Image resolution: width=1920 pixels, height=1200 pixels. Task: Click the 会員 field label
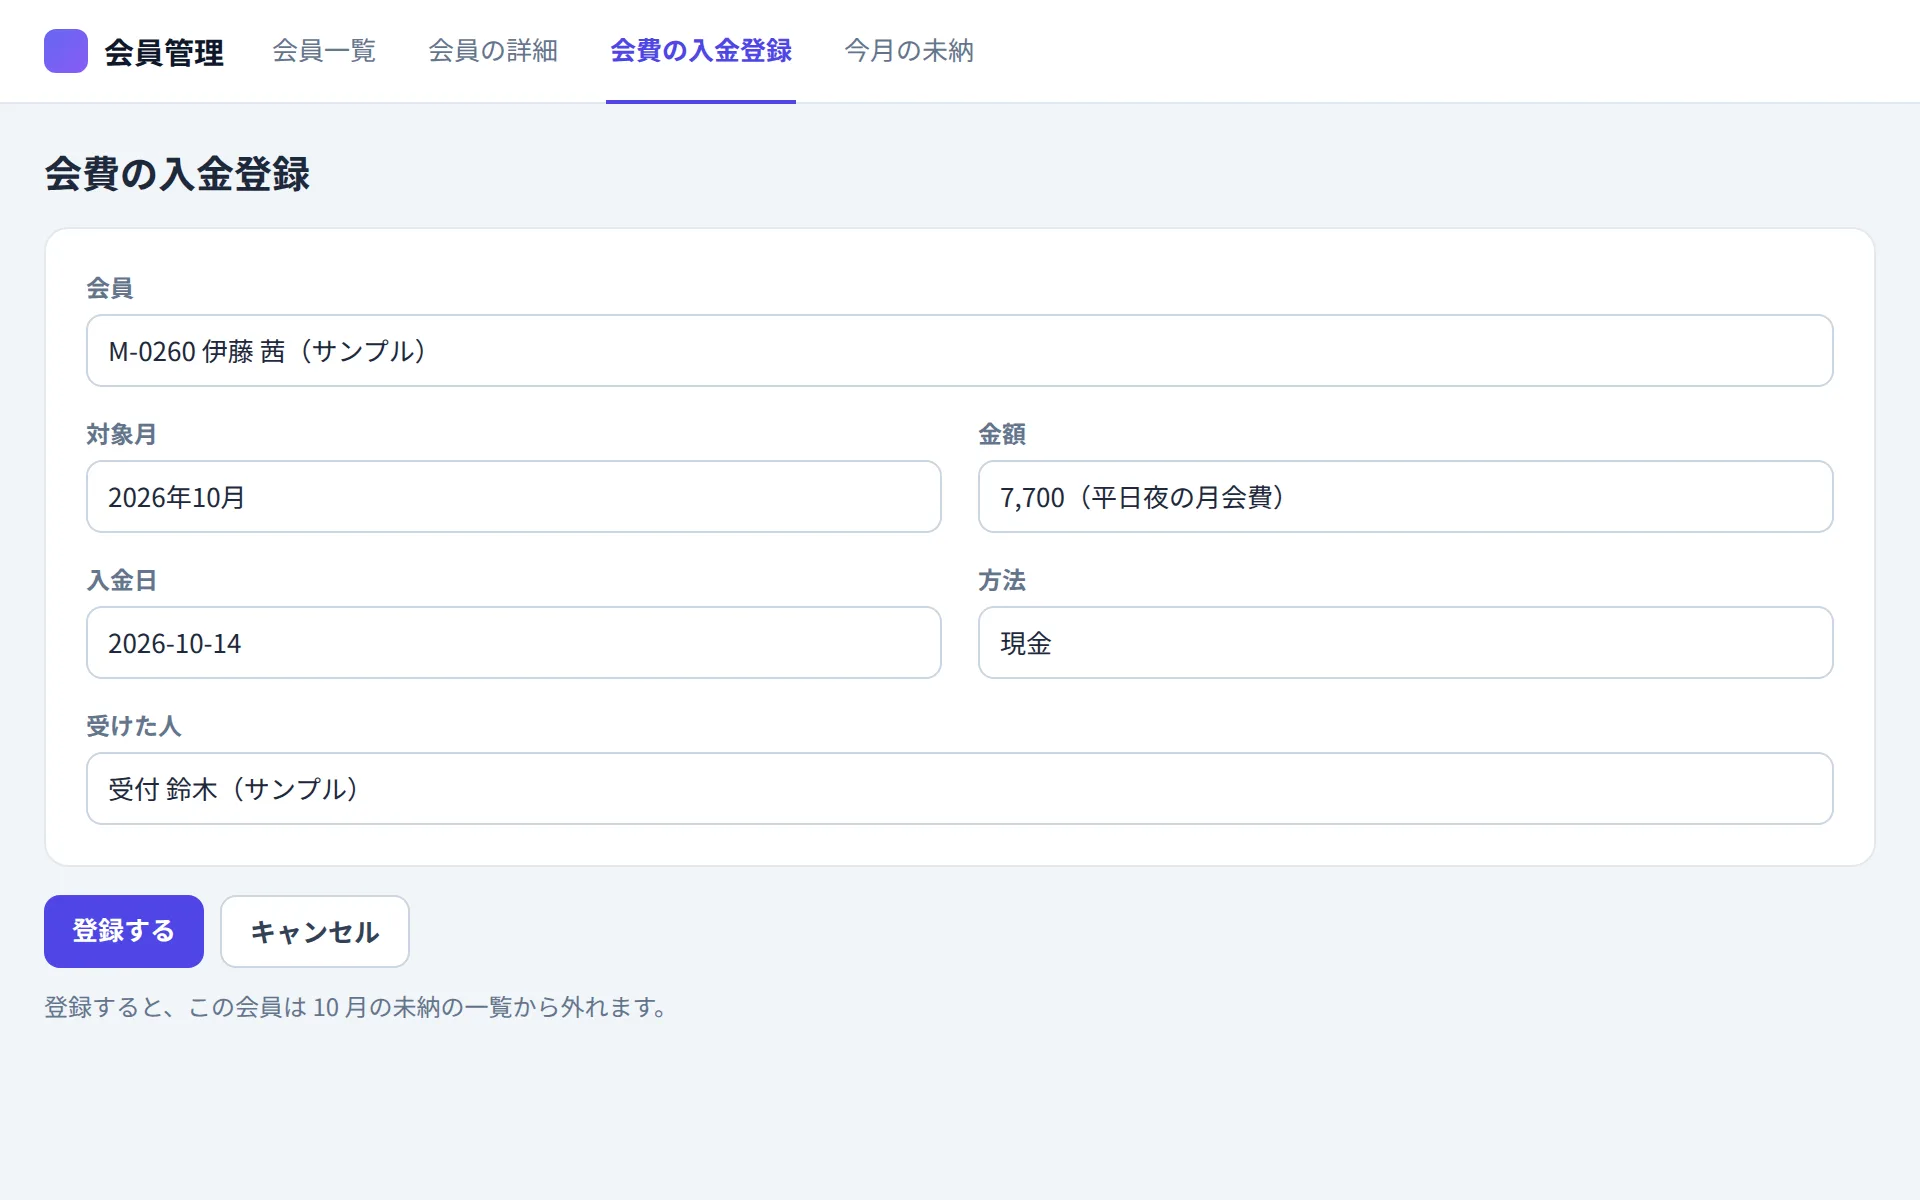110,288
